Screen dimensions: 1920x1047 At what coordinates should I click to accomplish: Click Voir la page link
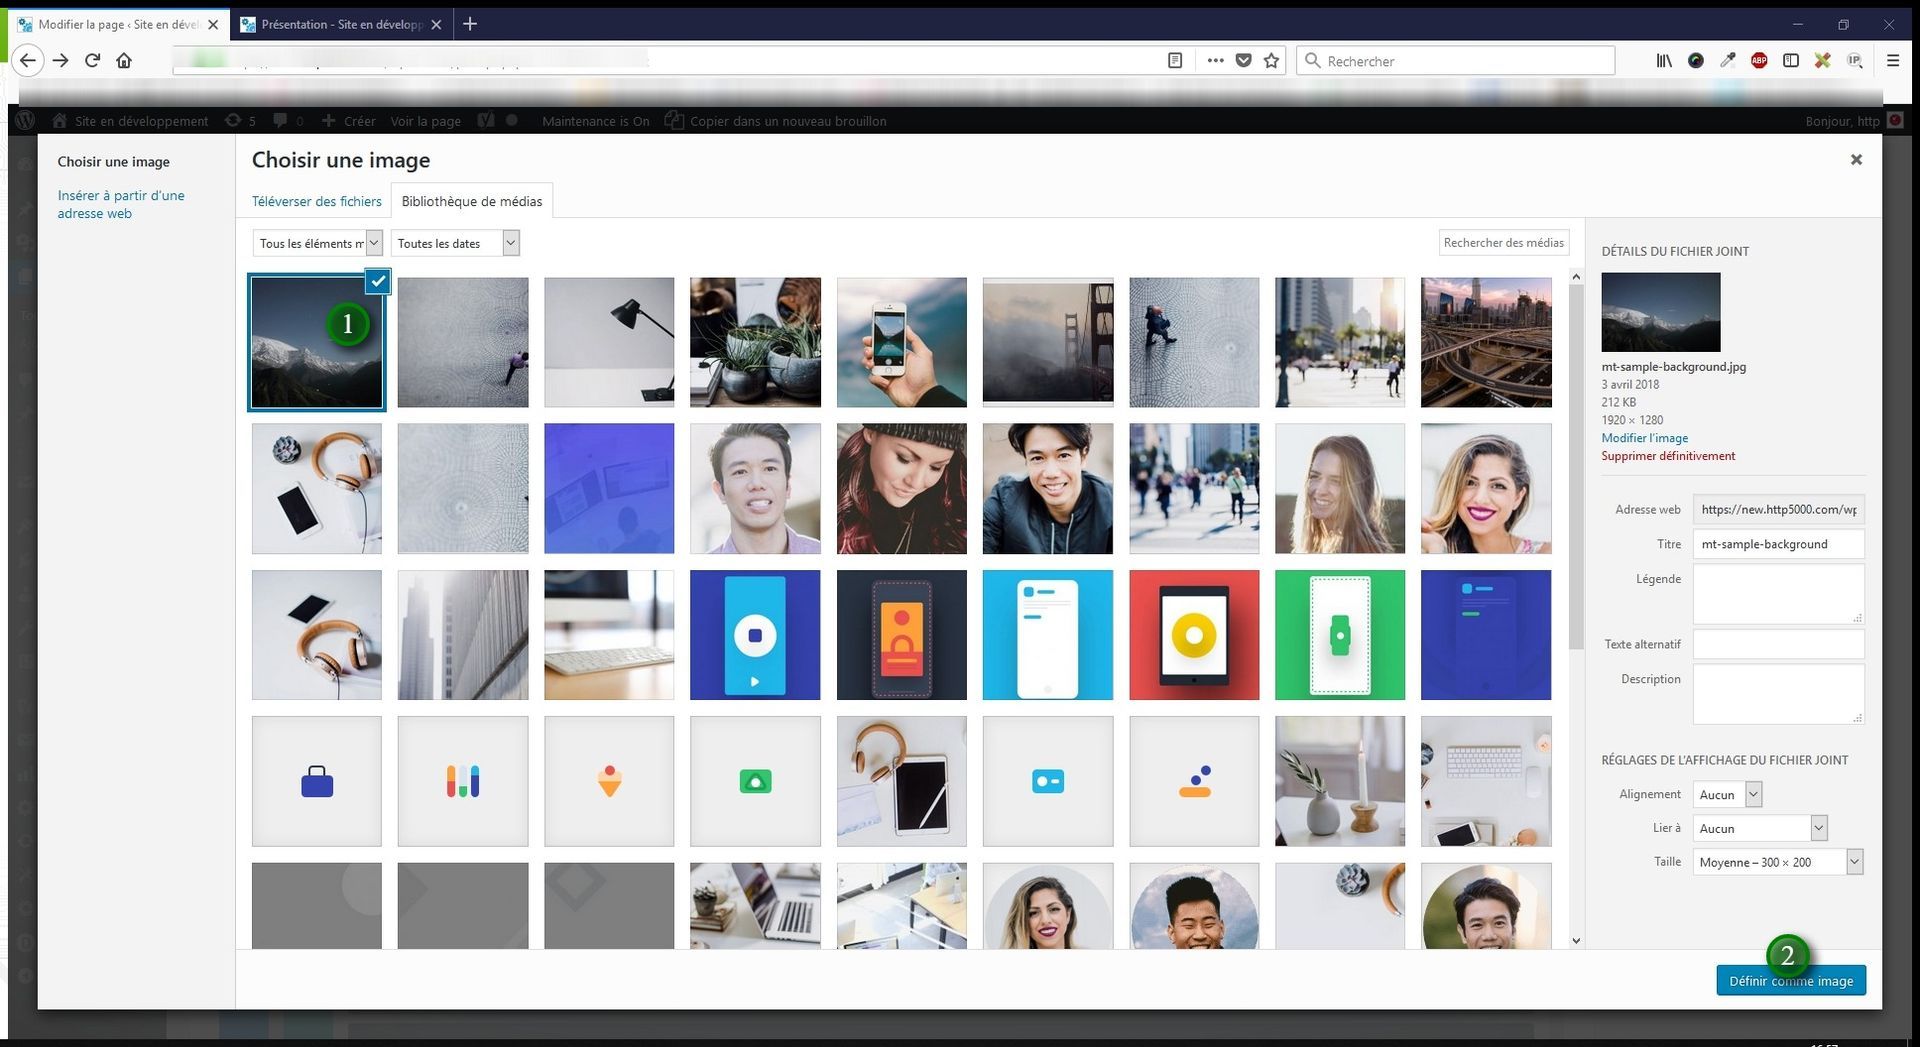(425, 121)
